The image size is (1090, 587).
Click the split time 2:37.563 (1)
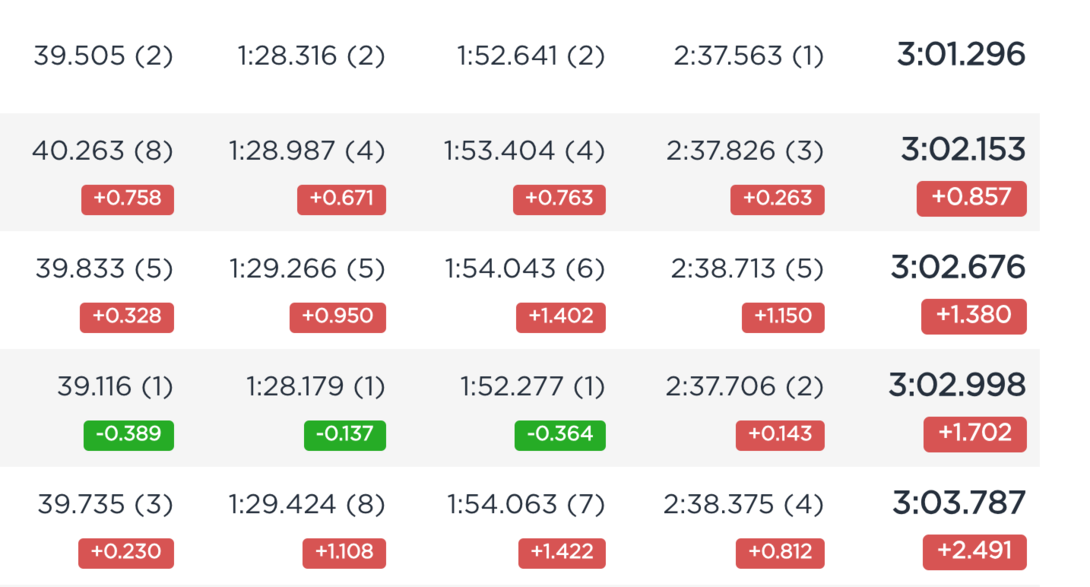coord(749,56)
